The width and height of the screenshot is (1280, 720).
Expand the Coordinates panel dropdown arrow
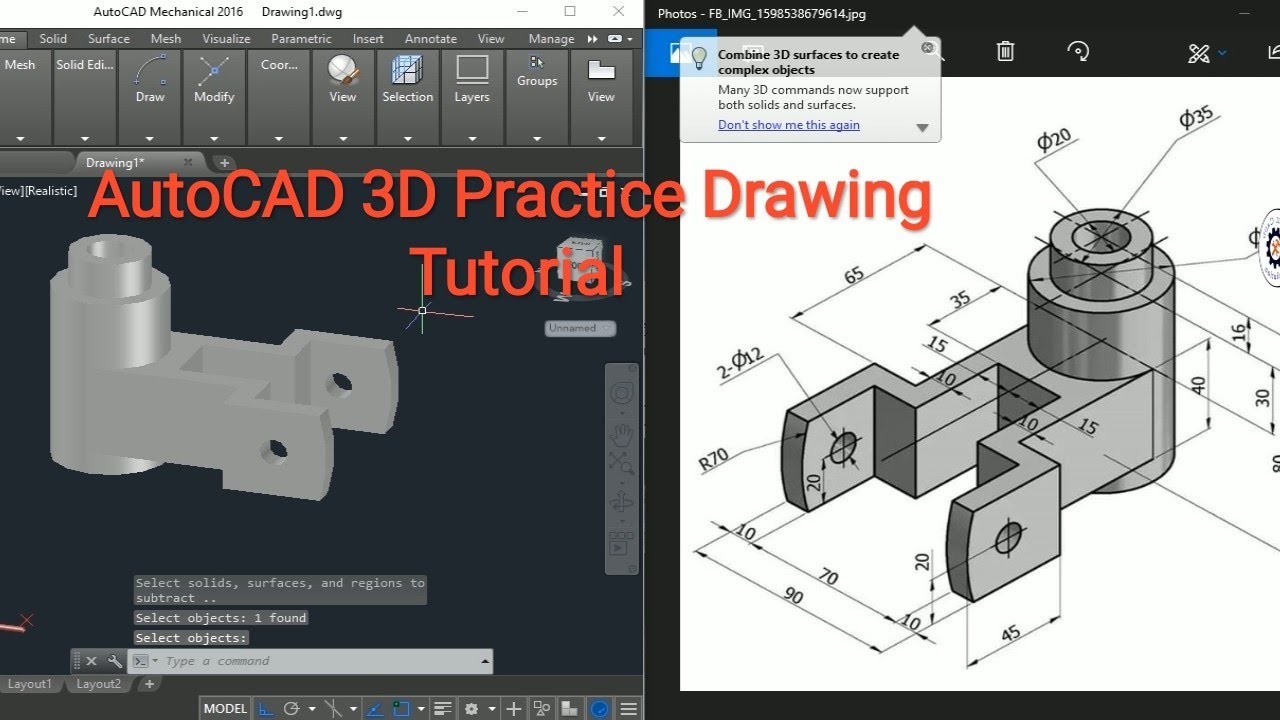click(x=279, y=139)
